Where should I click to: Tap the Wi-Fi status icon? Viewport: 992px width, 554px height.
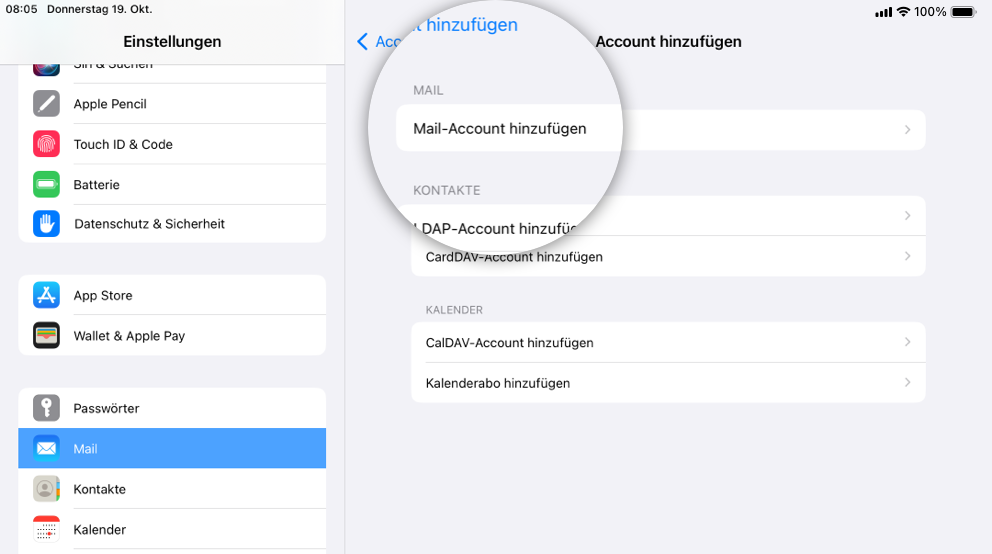click(x=903, y=12)
